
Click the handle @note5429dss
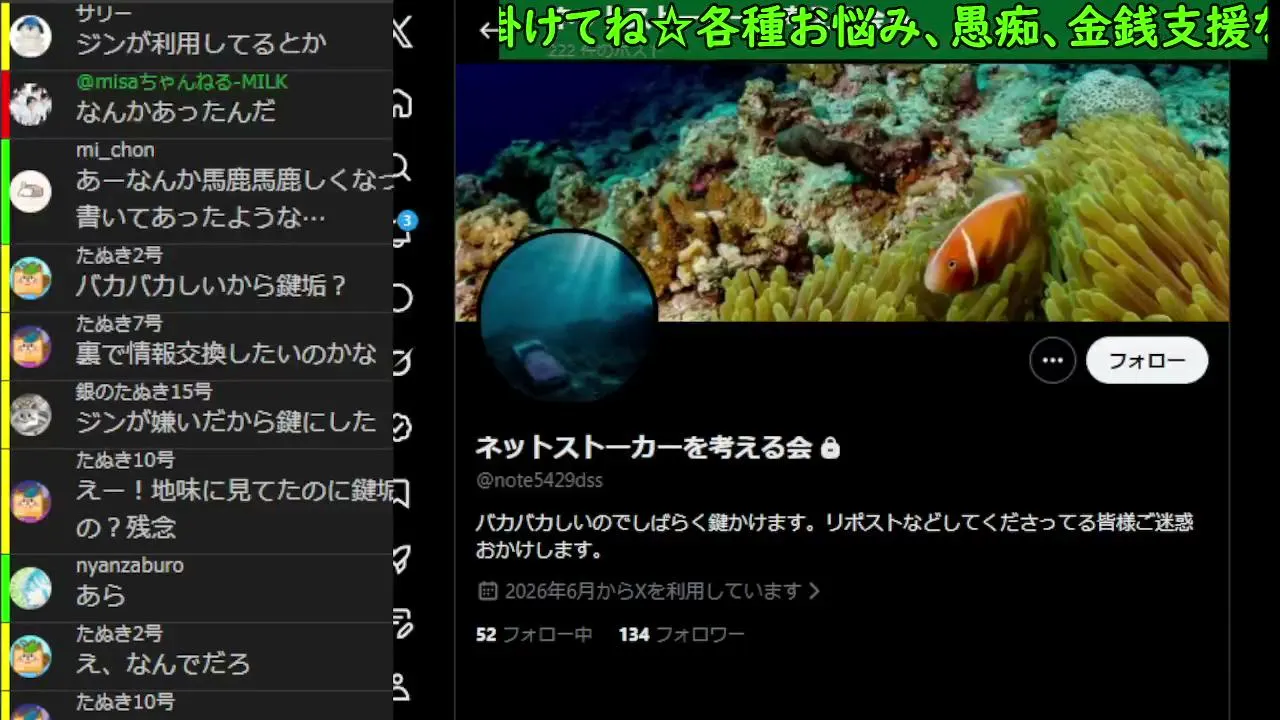tap(539, 480)
